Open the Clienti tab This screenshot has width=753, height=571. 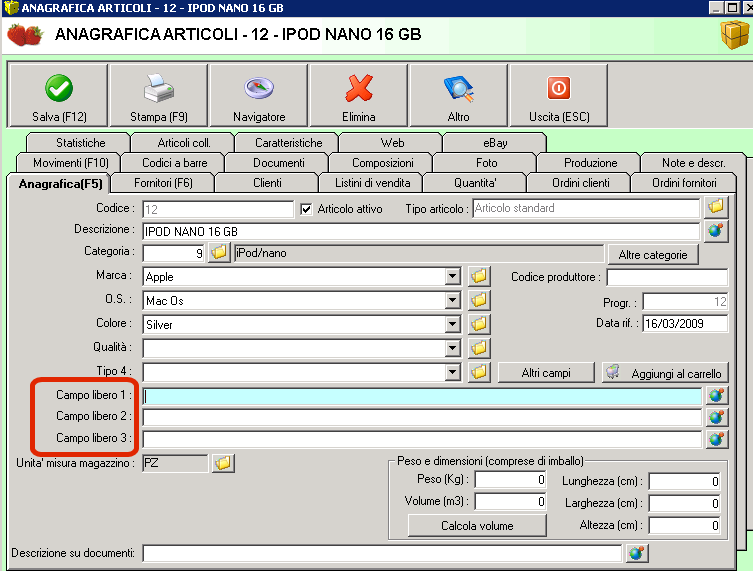pyautogui.click(x=267, y=183)
